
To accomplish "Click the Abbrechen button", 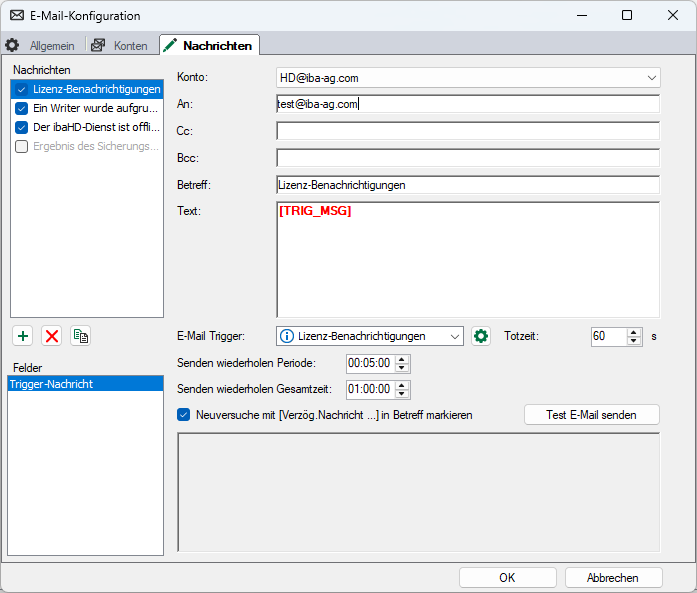I will coord(613,577).
